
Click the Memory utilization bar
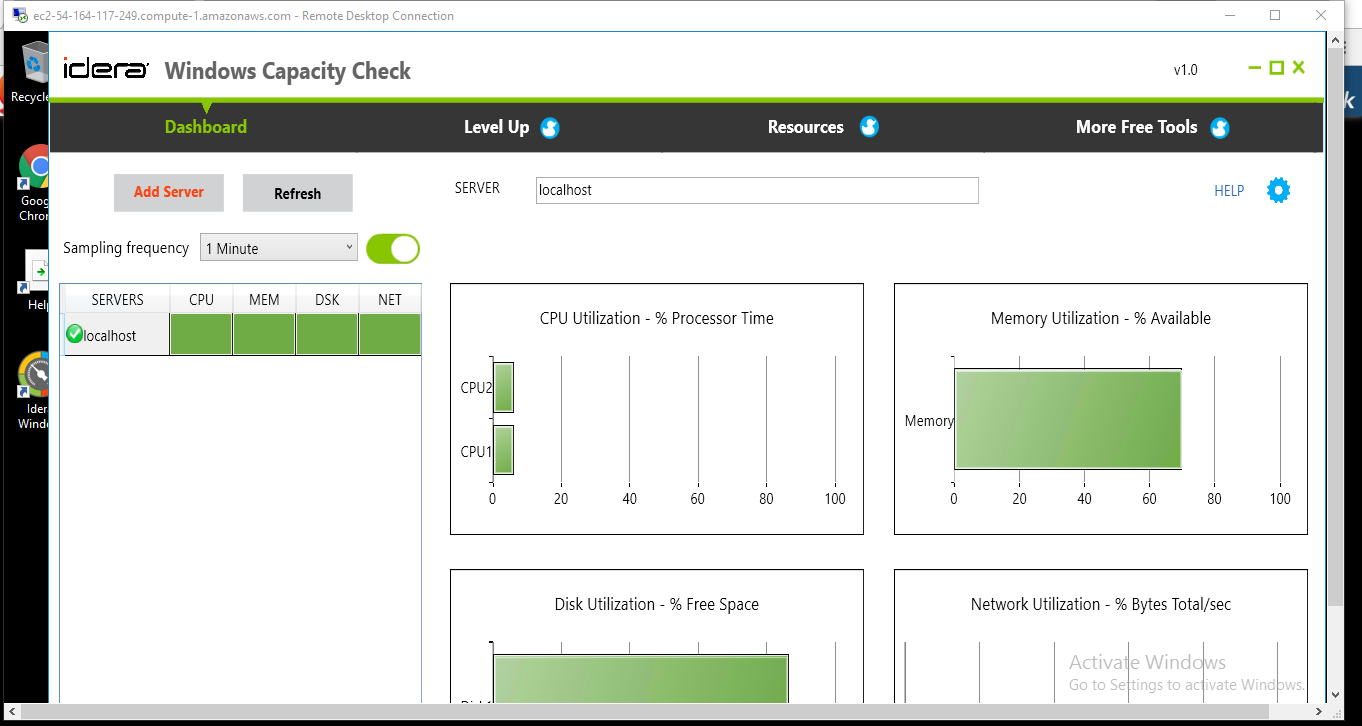pos(1067,420)
